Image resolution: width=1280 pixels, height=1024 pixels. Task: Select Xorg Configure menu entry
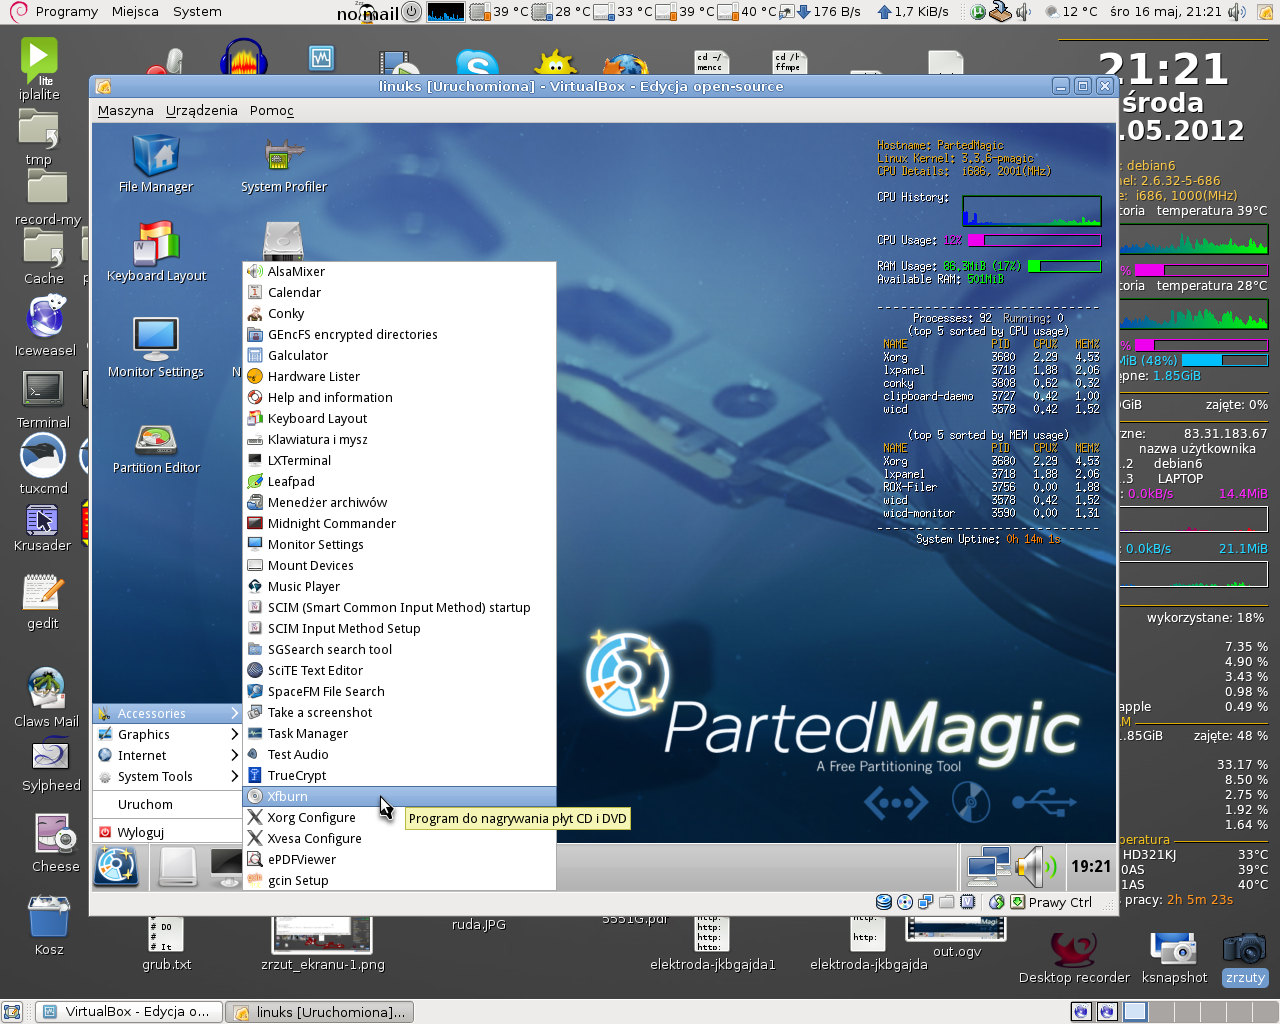click(x=400, y=817)
